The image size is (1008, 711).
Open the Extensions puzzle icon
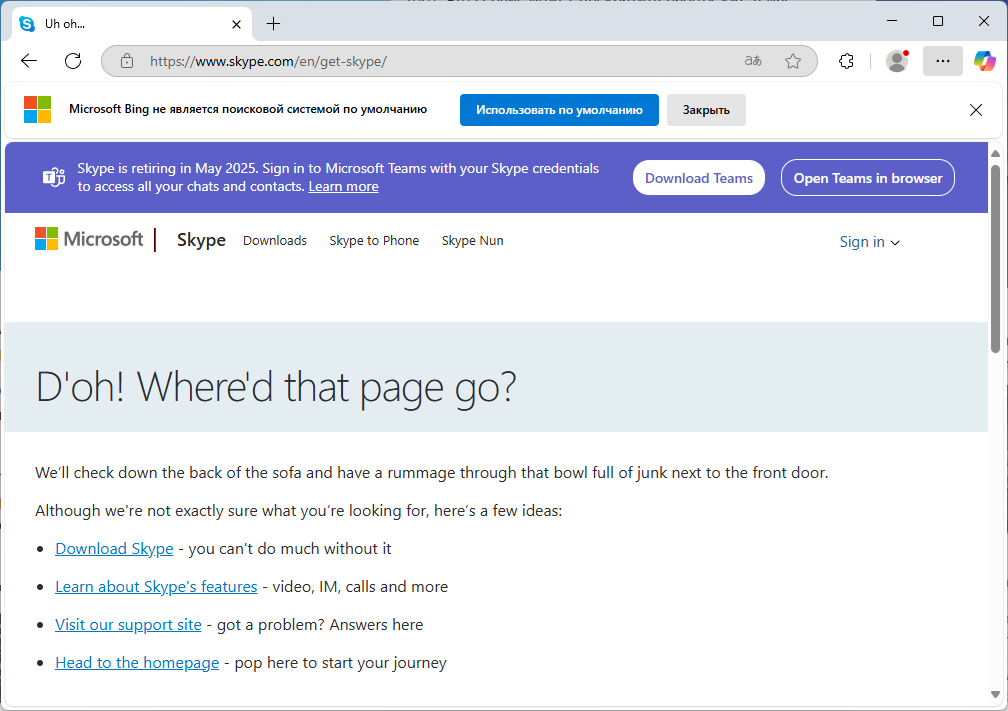point(847,61)
